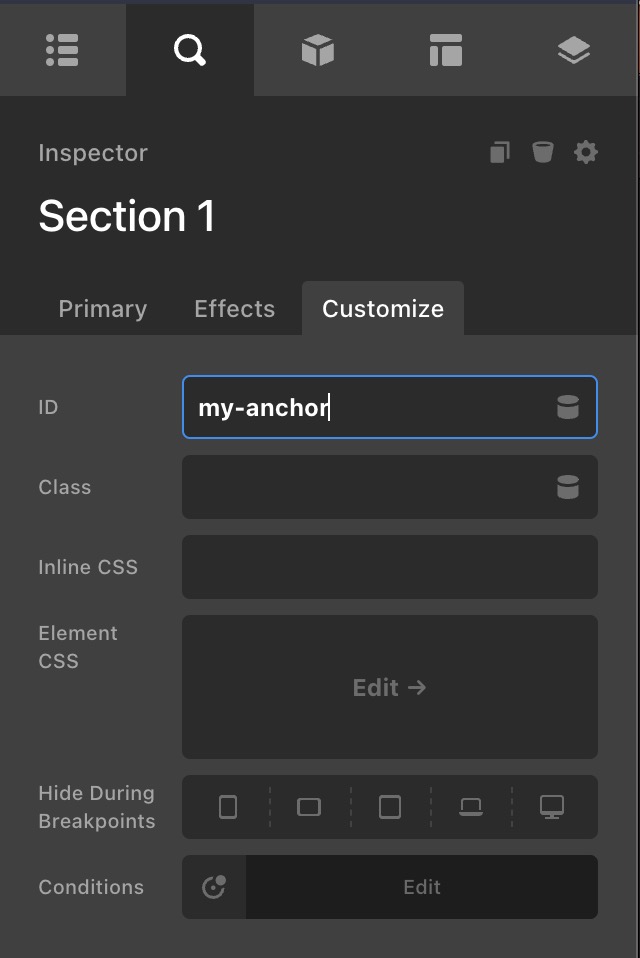Toggle hide on desktop monitor breakpoint
The height and width of the screenshot is (958, 640).
(x=551, y=807)
